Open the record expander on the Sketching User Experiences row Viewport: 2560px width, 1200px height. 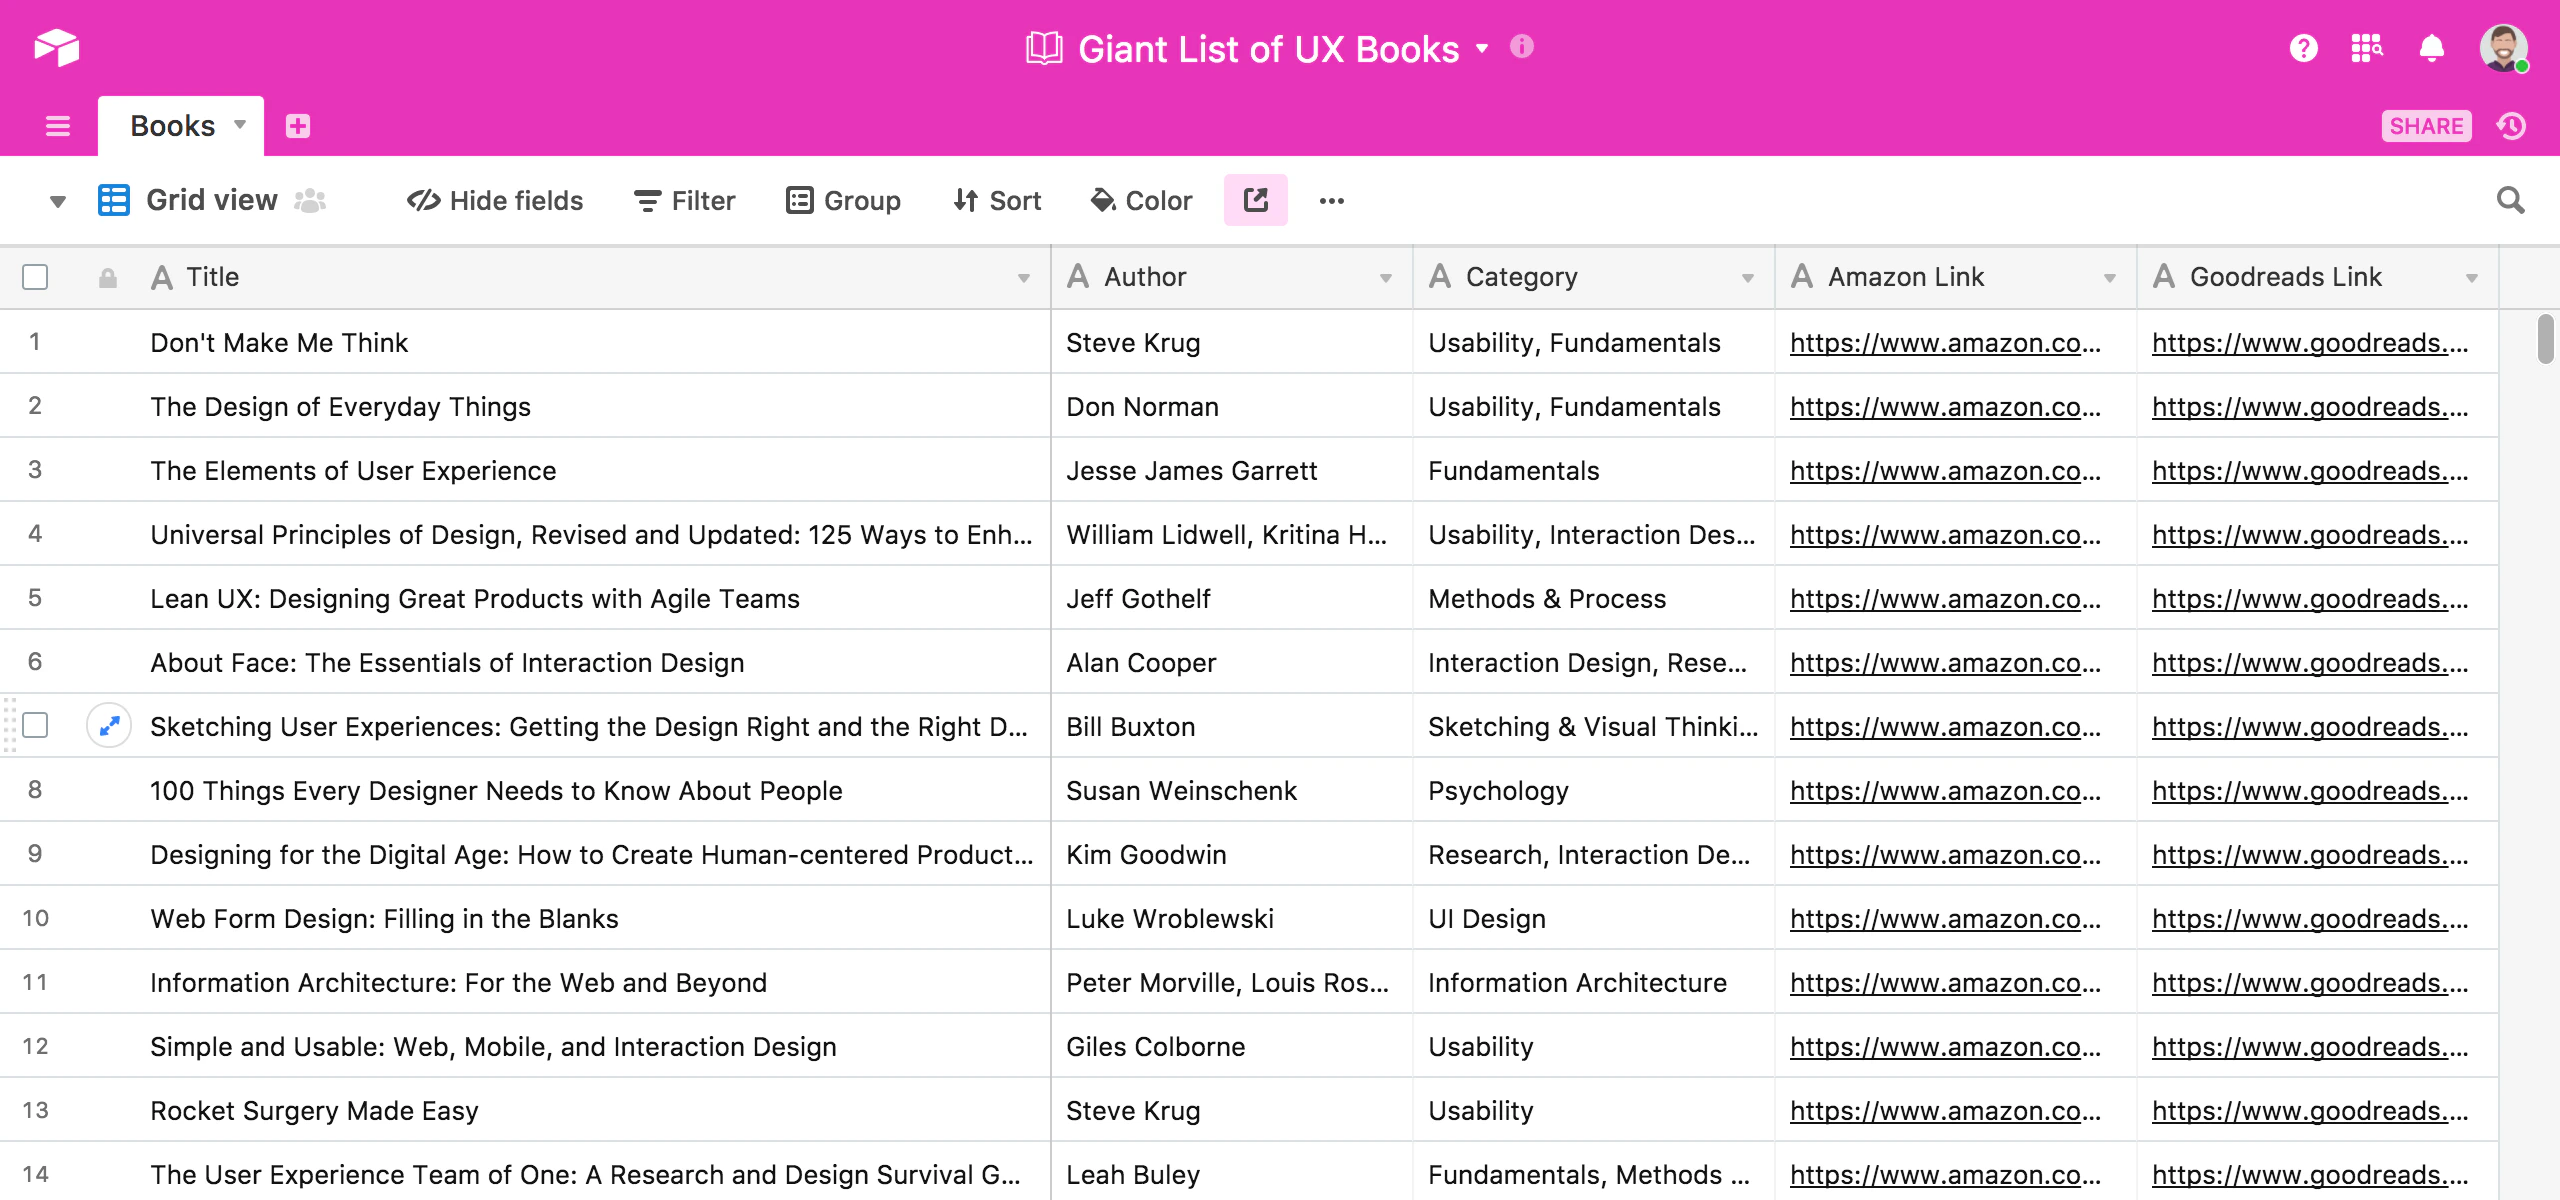[109, 726]
